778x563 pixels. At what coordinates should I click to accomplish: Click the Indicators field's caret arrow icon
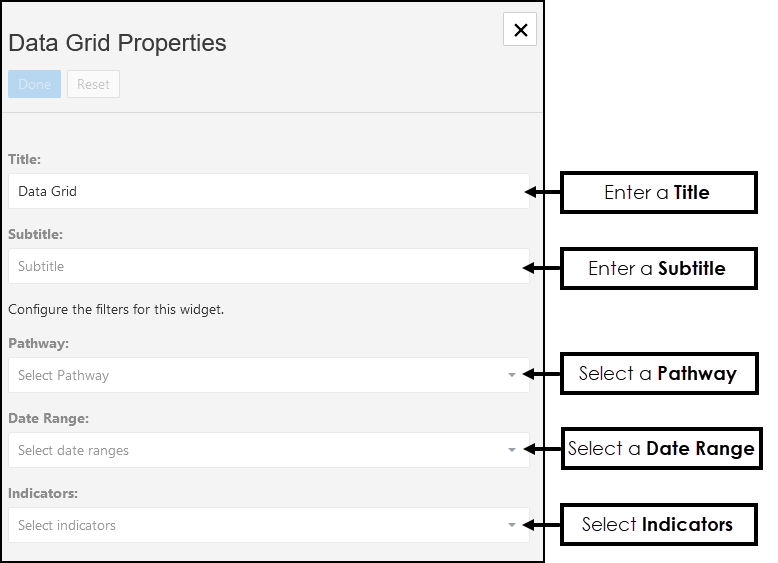(x=512, y=526)
